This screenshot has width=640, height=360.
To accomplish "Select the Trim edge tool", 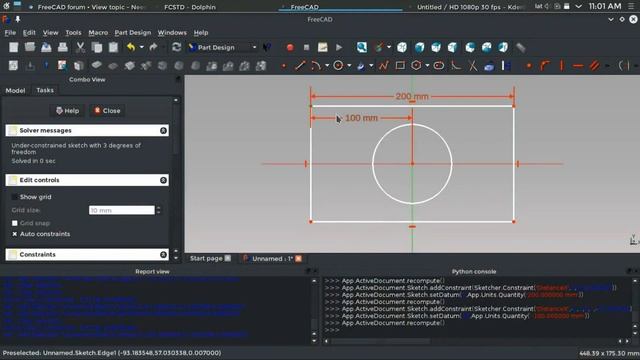I will click(472, 65).
